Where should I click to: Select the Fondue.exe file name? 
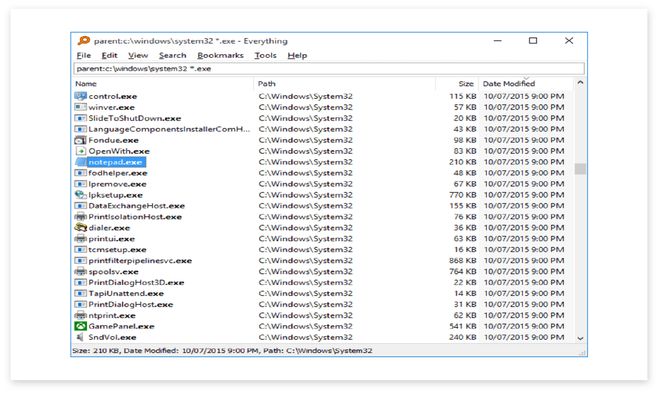click(x=113, y=140)
